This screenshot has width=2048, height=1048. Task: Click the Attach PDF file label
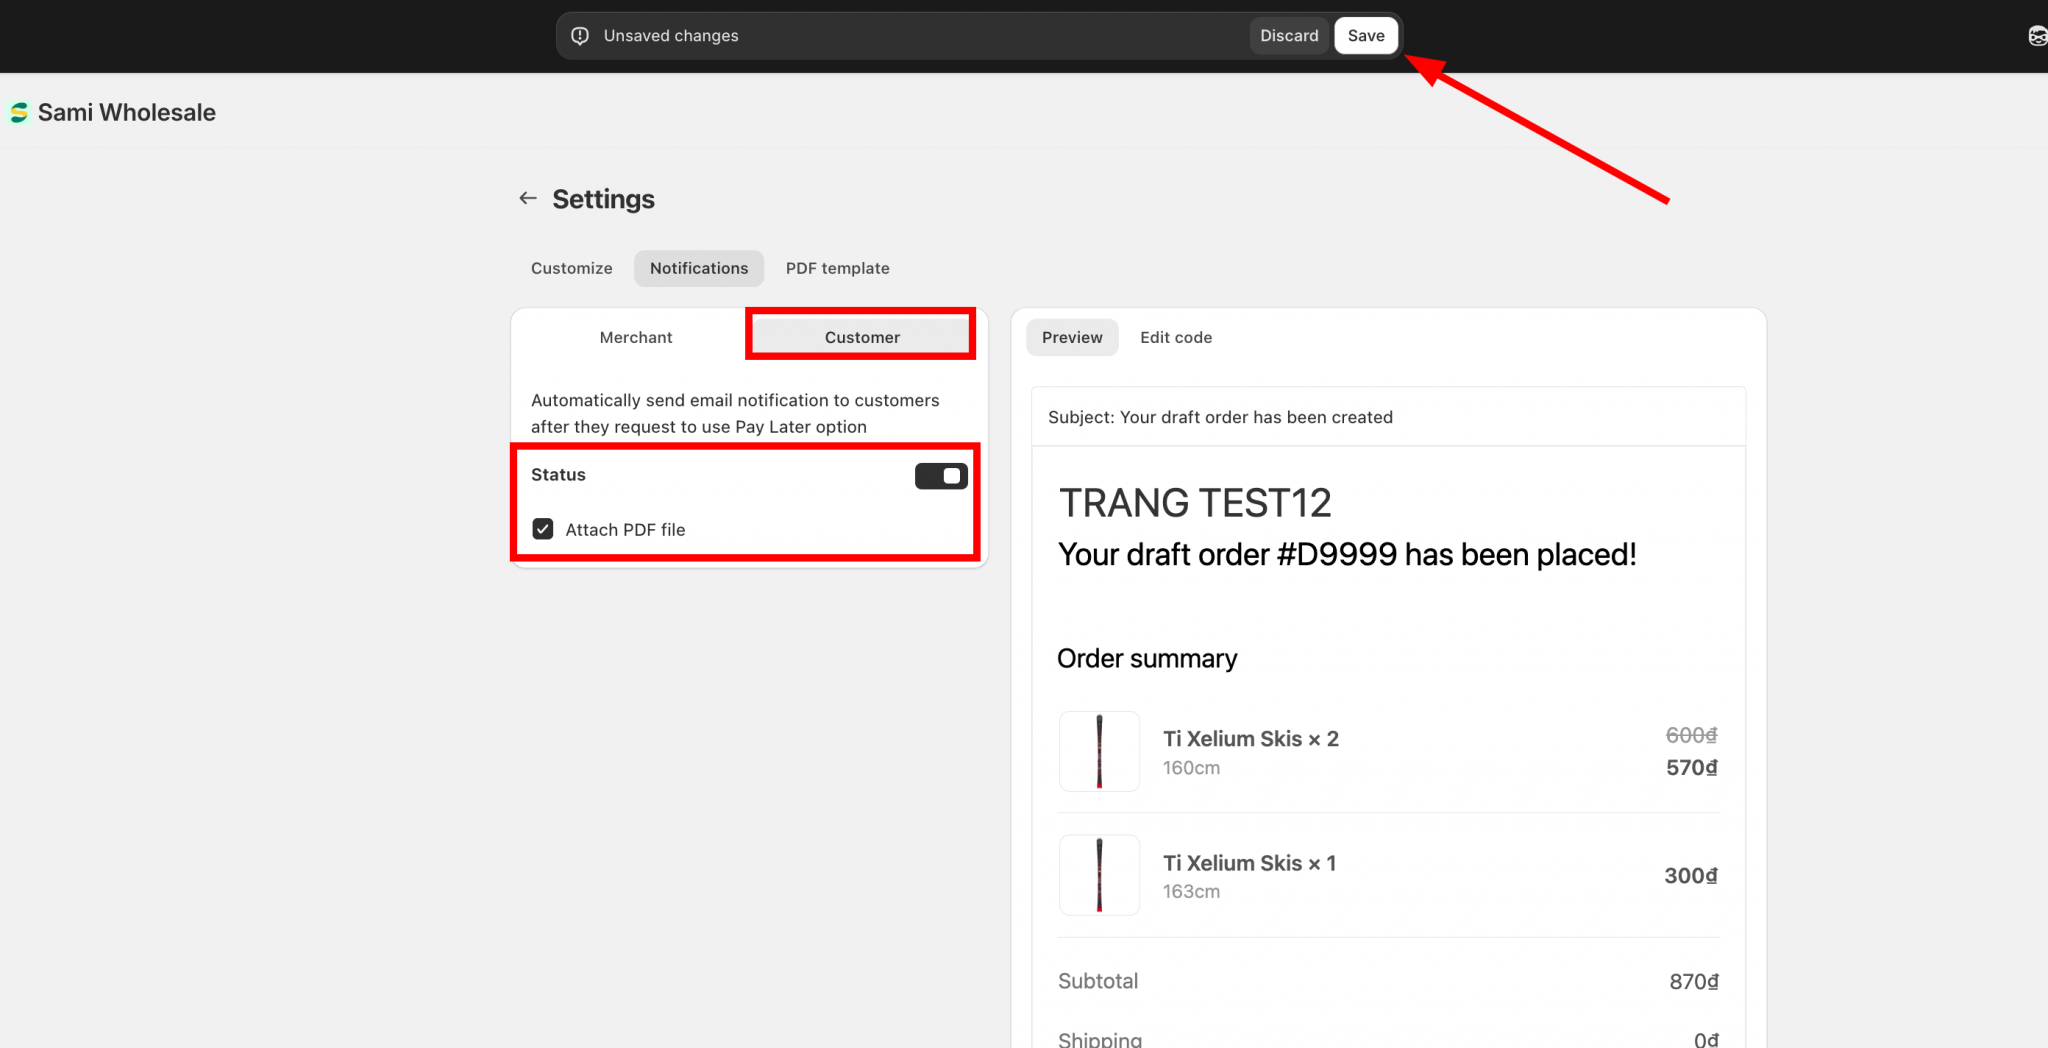[625, 530]
